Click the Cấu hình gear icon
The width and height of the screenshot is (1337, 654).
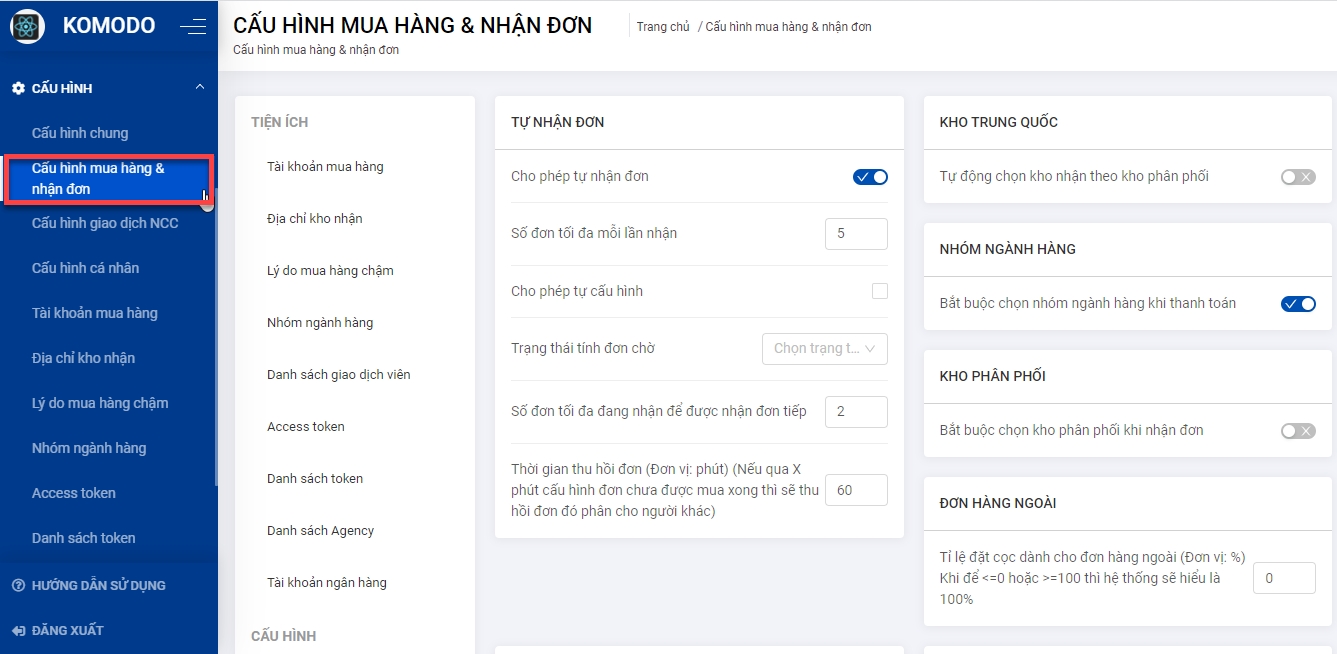18,88
